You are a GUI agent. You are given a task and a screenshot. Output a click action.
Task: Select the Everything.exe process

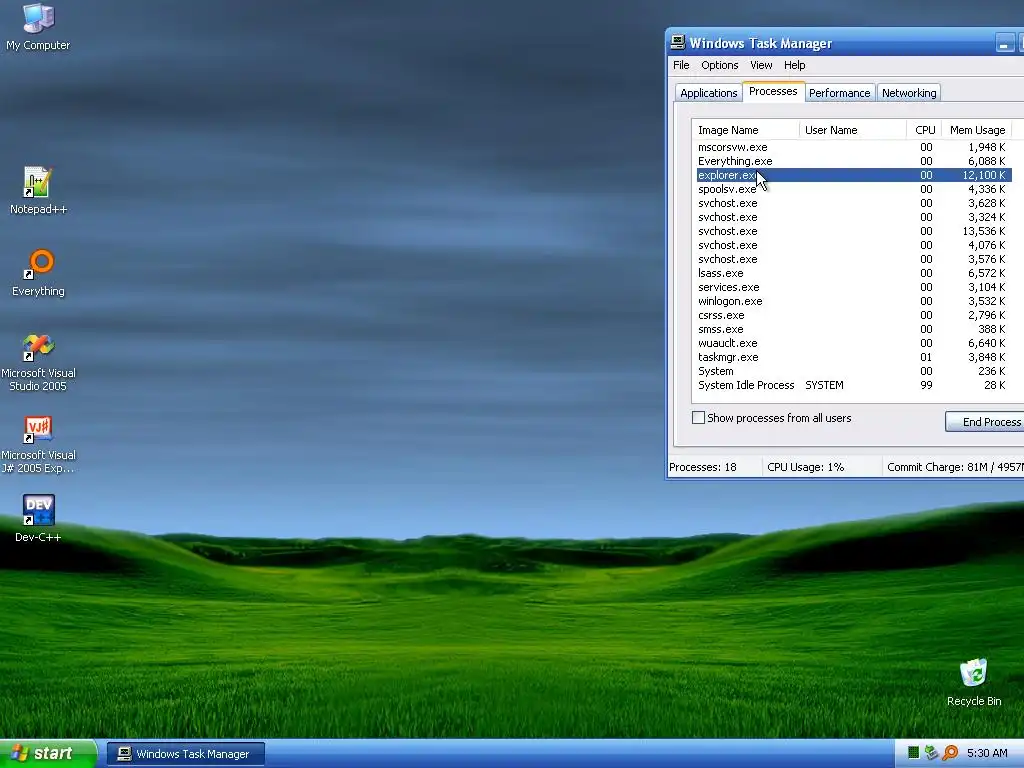(x=852, y=161)
